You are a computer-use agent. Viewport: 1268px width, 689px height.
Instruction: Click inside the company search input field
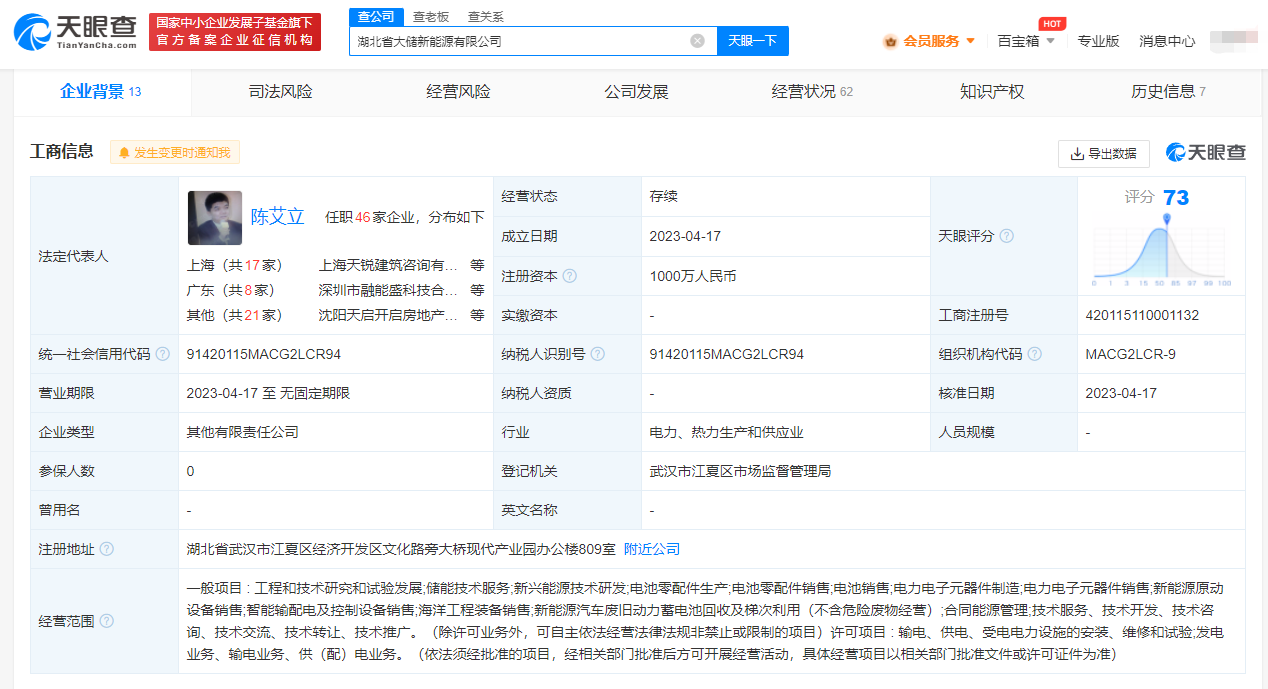(520, 40)
